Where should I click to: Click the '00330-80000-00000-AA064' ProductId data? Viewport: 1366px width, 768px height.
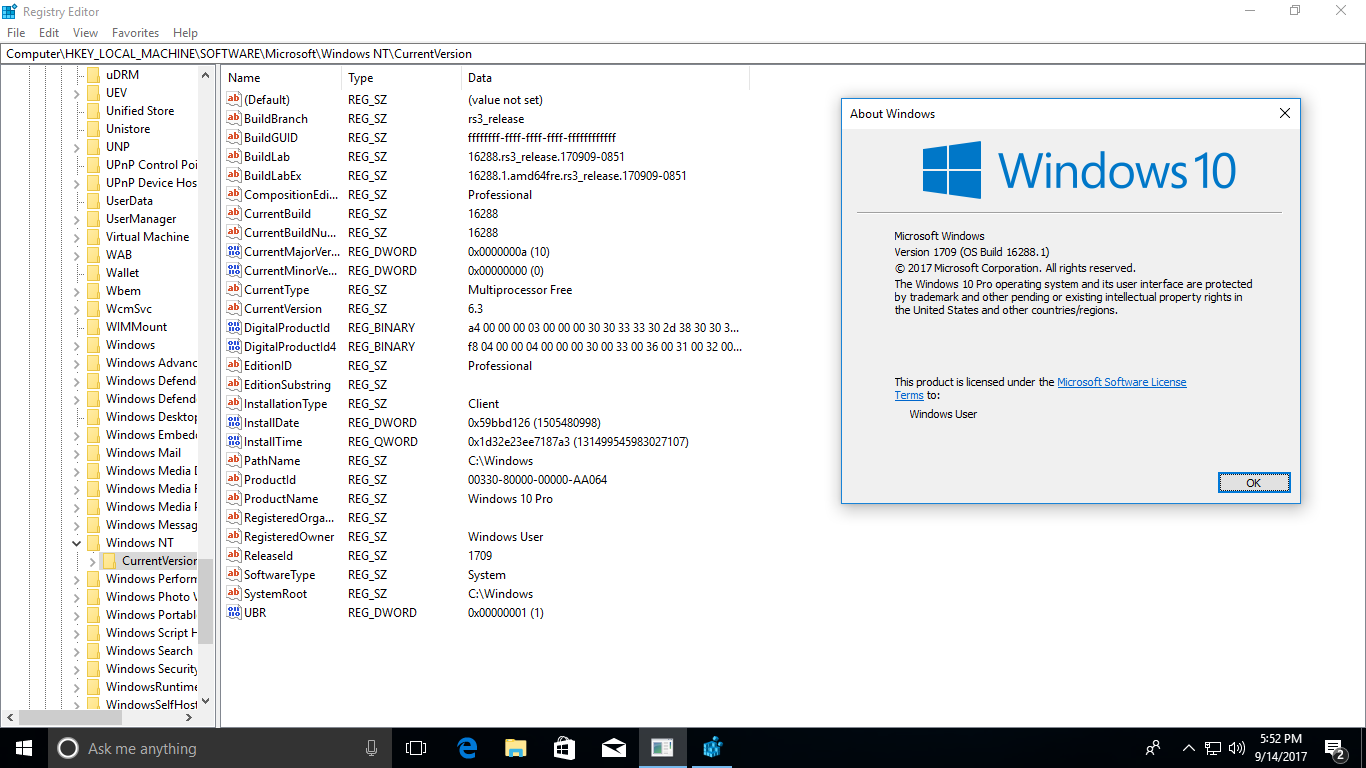537,480
